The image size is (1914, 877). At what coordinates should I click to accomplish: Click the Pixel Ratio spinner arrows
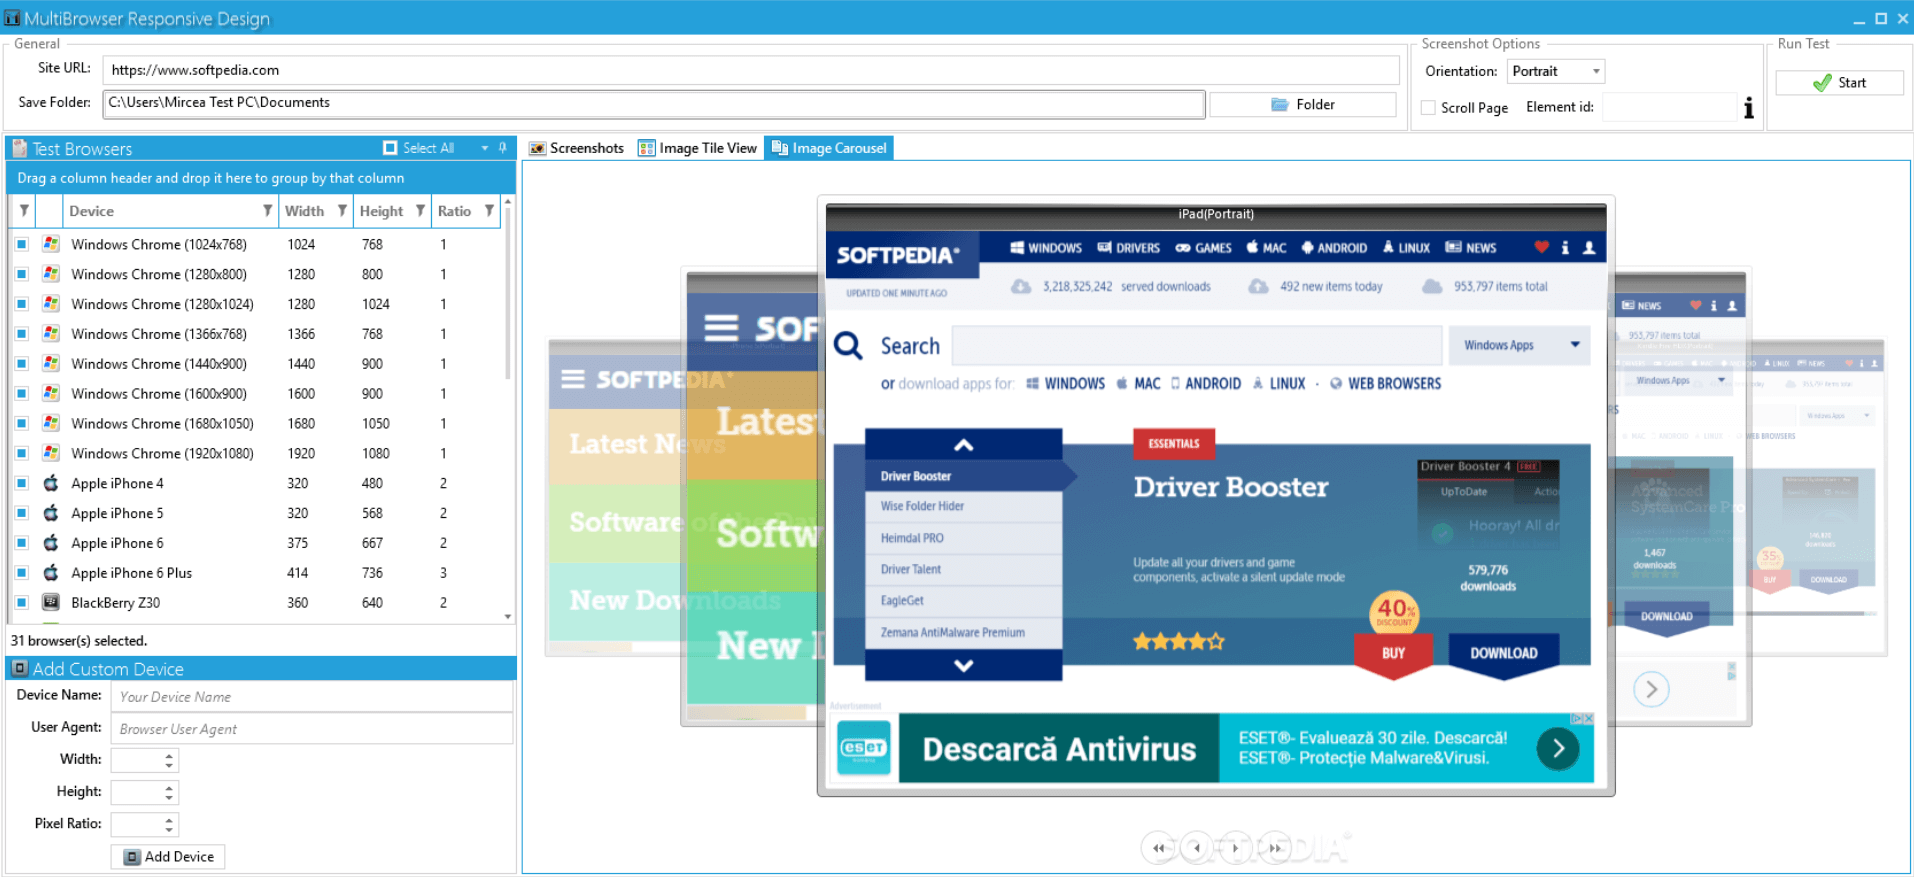pyautogui.click(x=169, y=824)
